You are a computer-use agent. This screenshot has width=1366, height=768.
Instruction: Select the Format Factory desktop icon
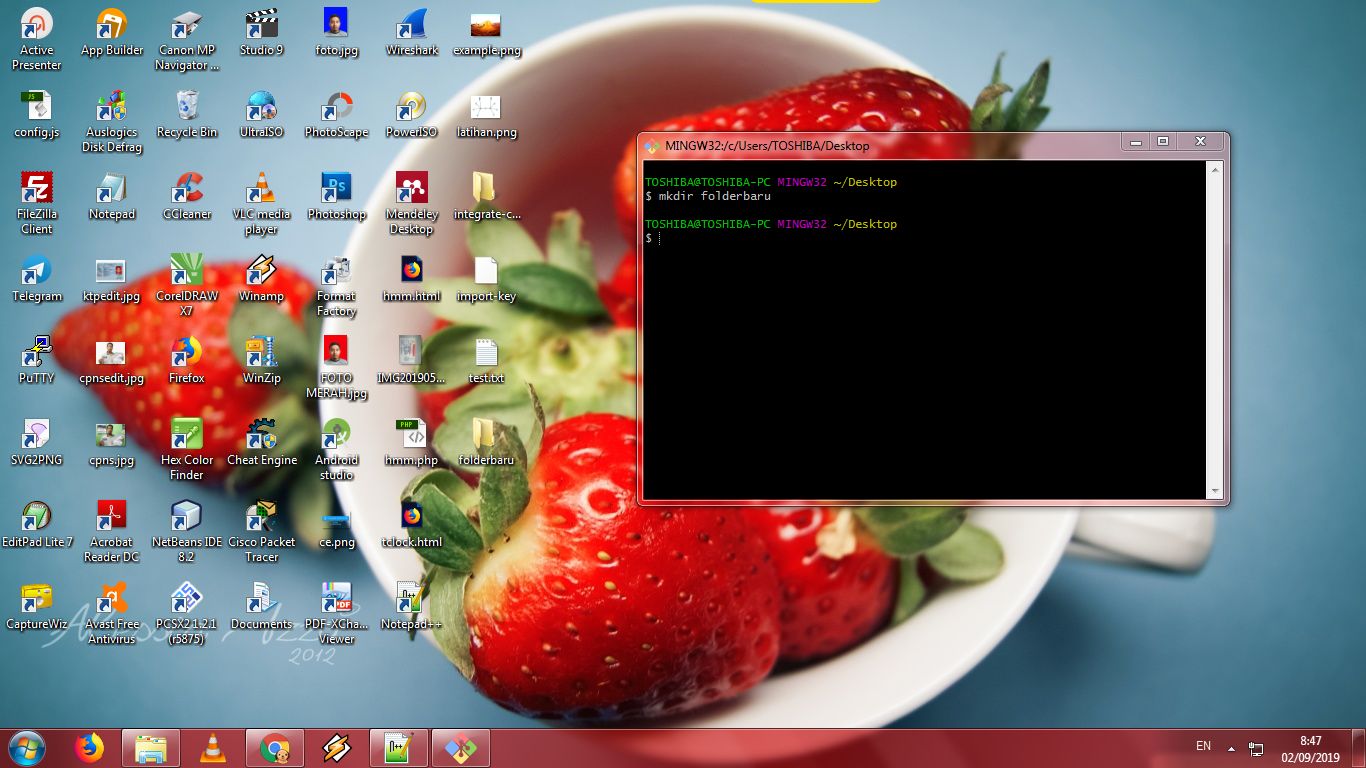(336, 286)
